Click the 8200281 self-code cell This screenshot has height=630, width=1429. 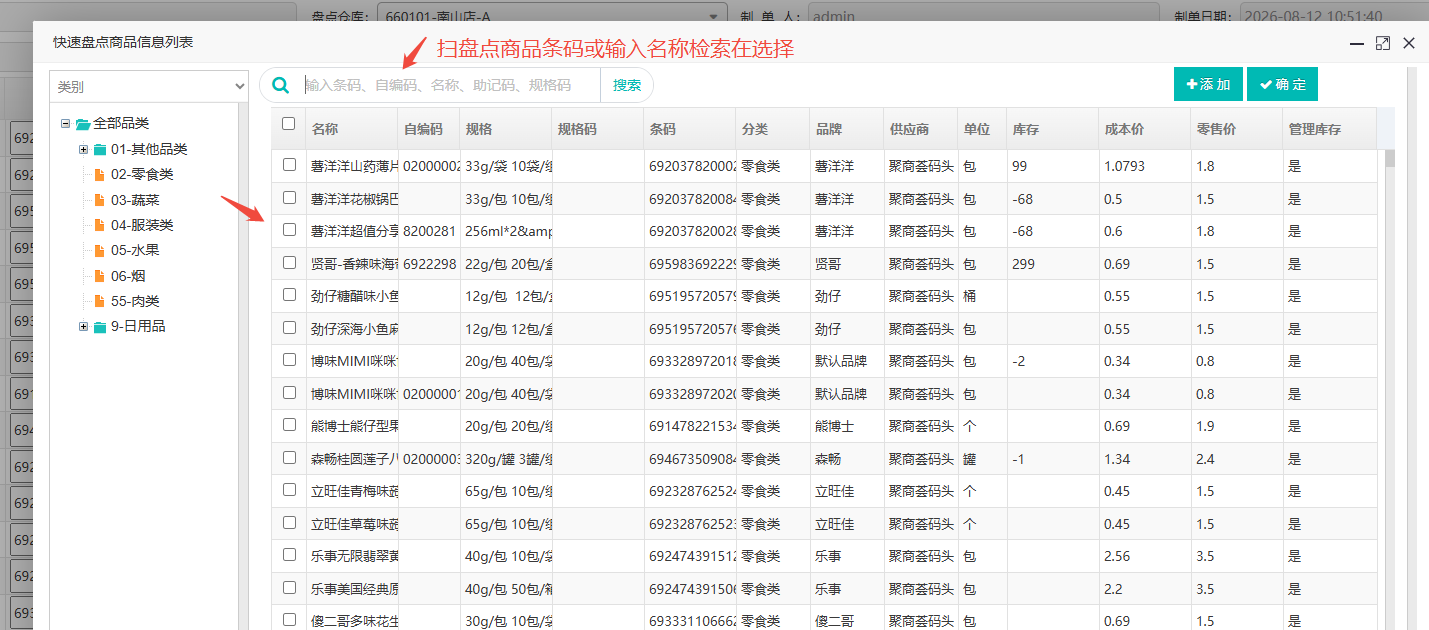point(428,231)
